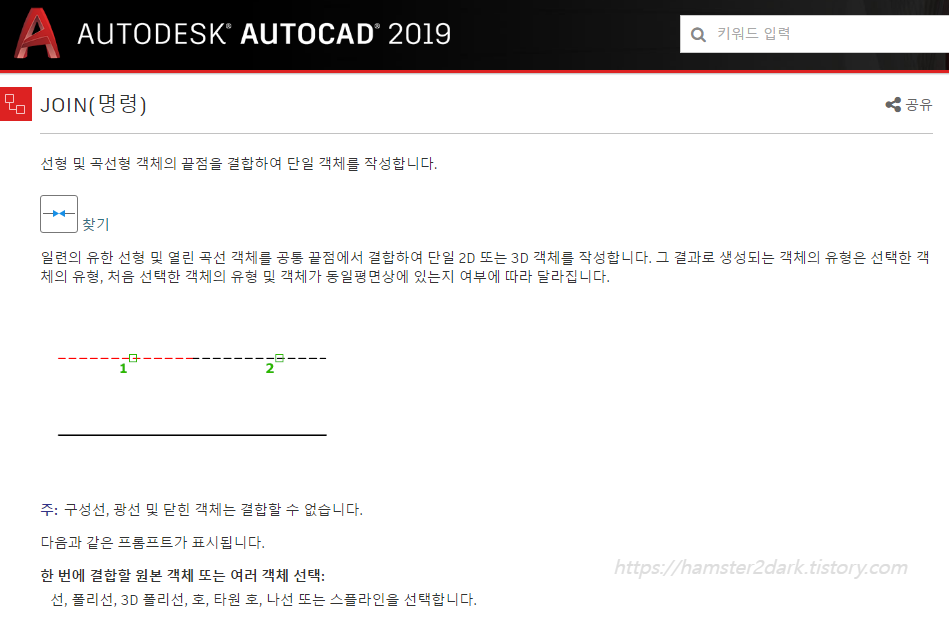The width and height of the screenshot is (949, 623).
Task: Click the share nodes icon
Action: tap(893, 105)
